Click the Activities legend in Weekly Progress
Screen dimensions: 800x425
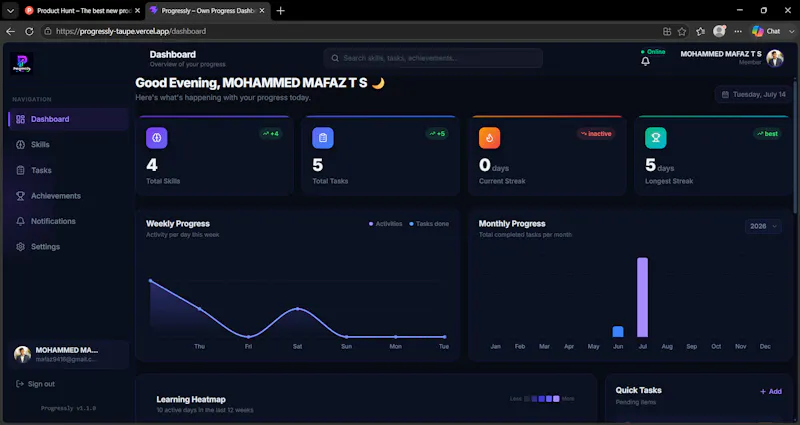(x=385, y=223)
